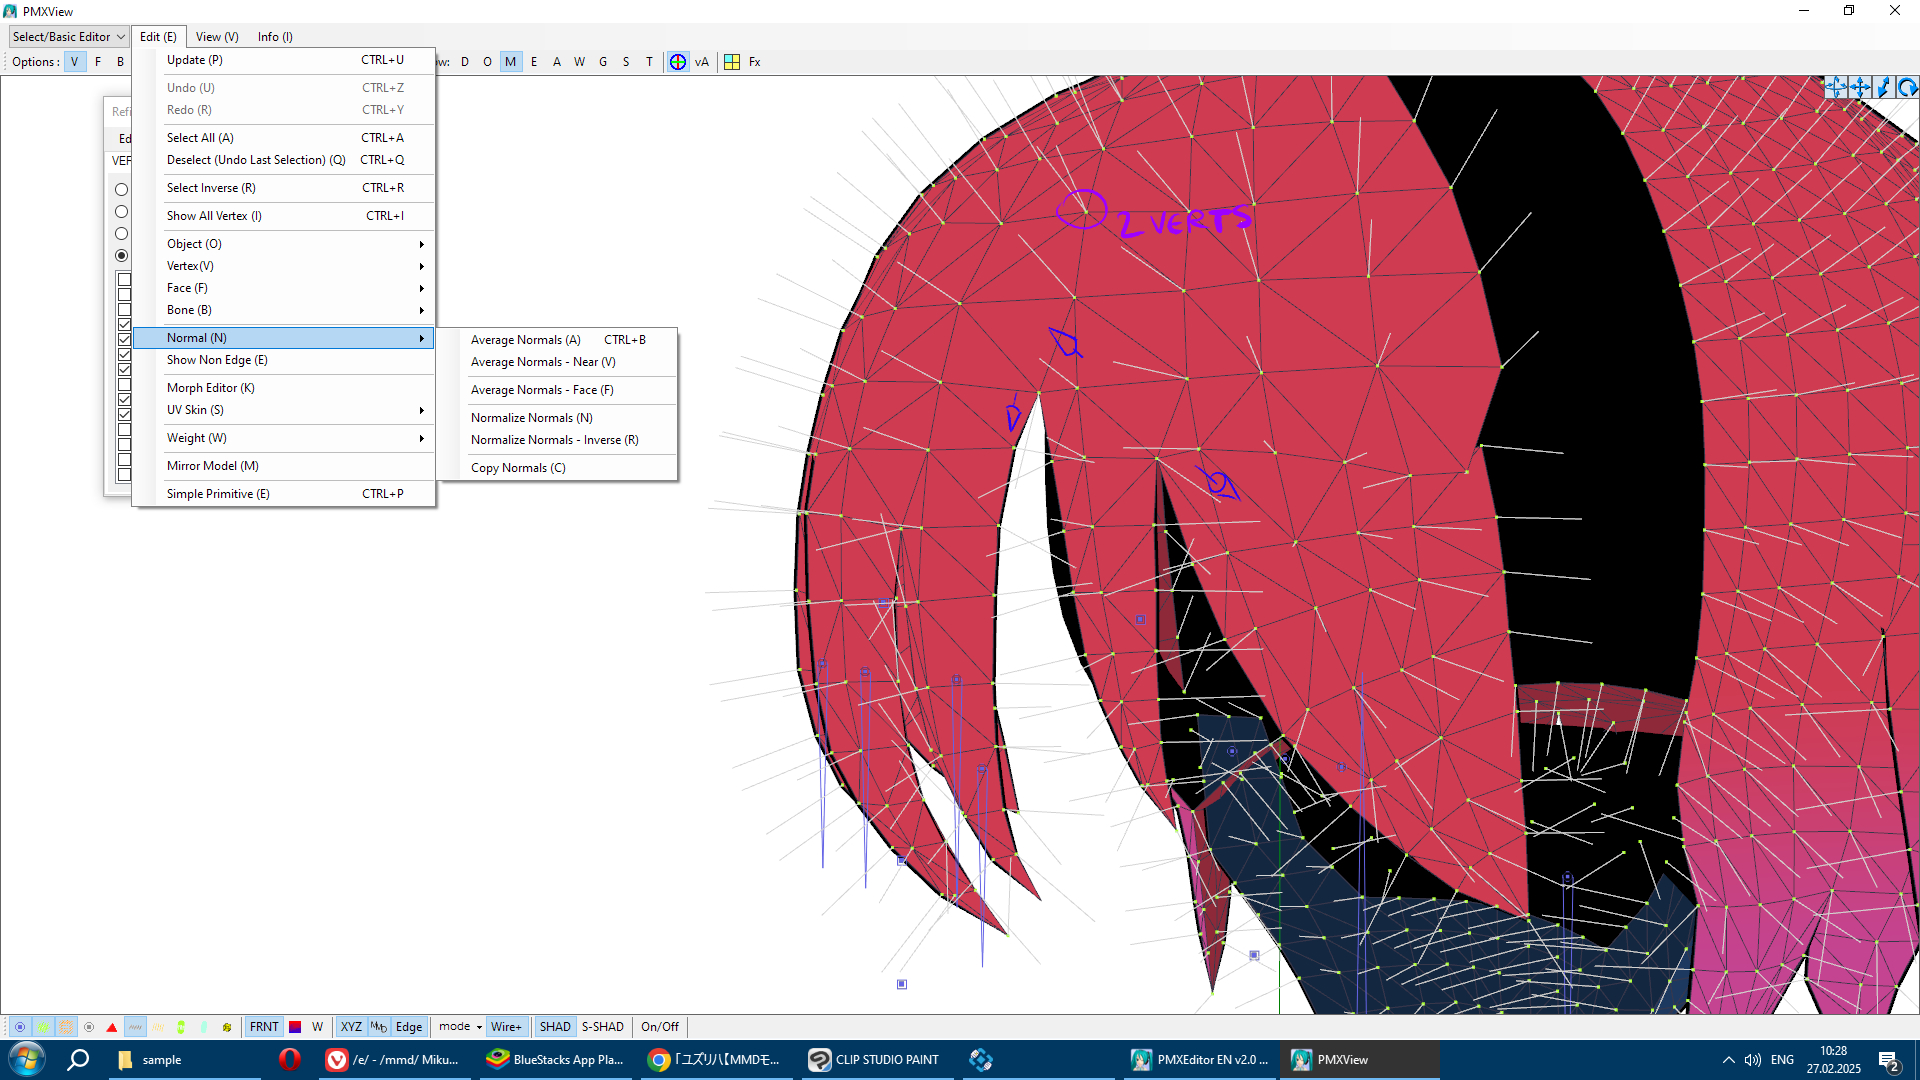The height and width of the screenshot is (1080, 1920).
Task: Toggle the M display button in top toolbar
Action: (x=511, y=62)
